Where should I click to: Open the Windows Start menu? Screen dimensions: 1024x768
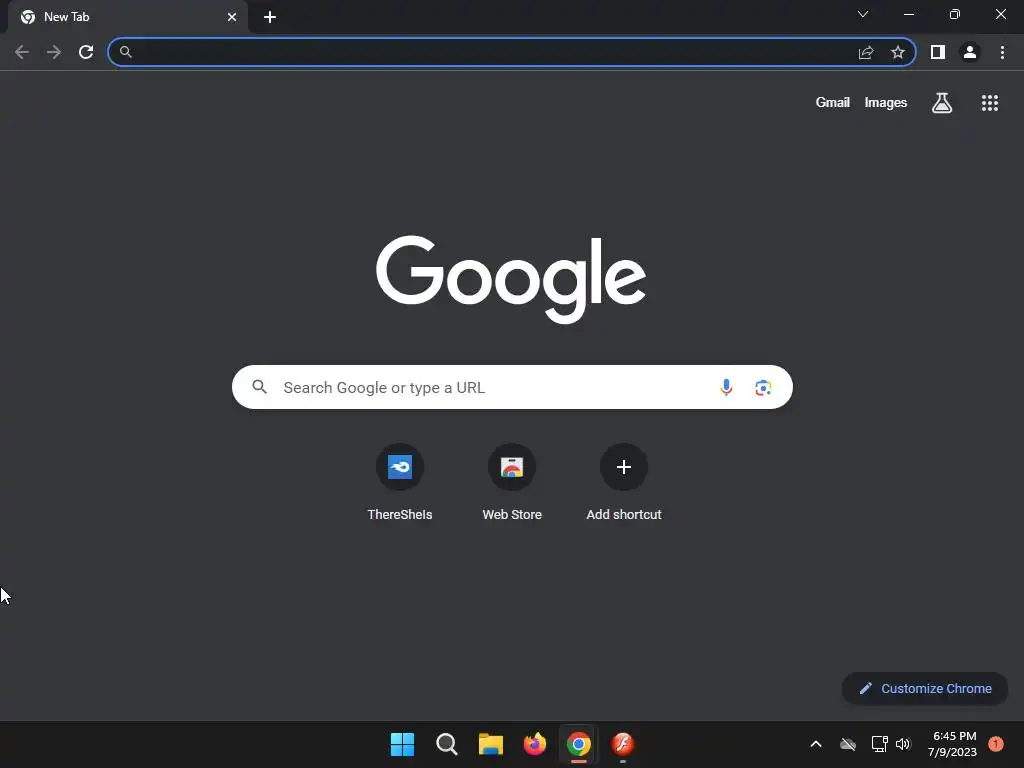[x=402, y=744]
